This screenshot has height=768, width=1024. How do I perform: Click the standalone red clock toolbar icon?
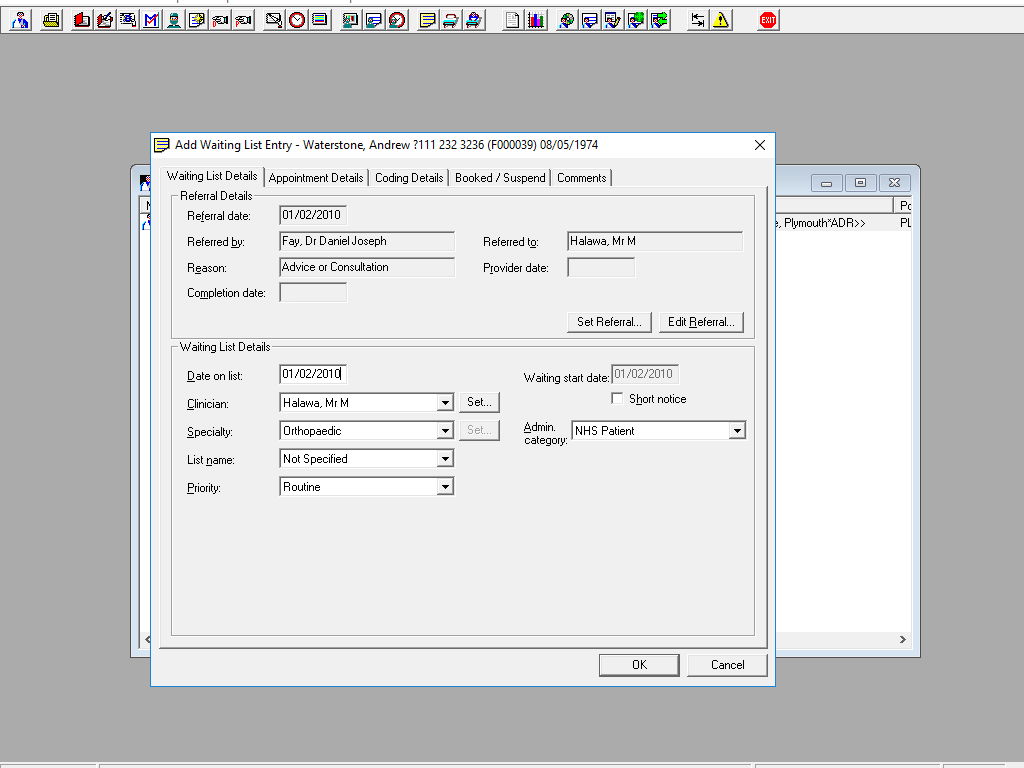tap(297, 20)
